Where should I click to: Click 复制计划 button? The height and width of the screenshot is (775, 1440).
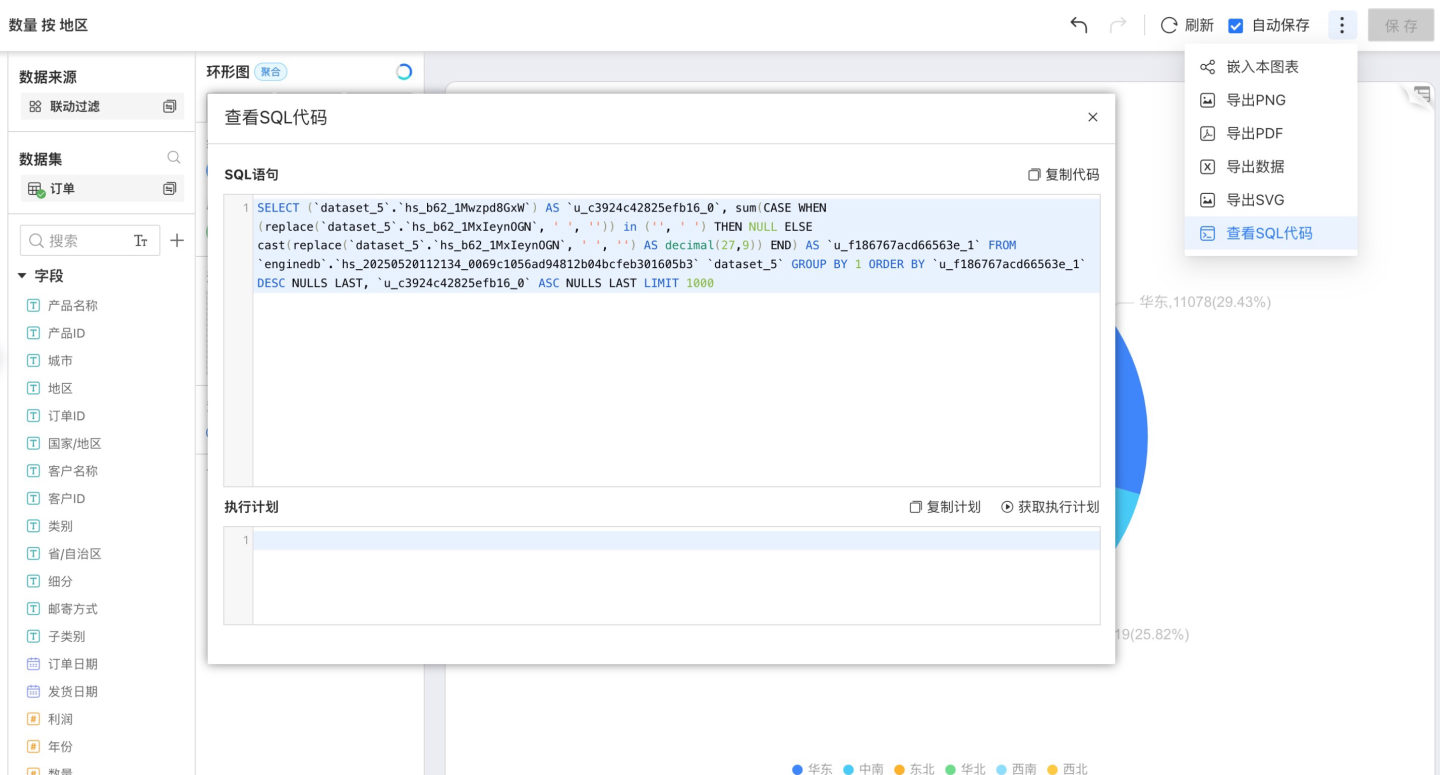coord(945,507)
